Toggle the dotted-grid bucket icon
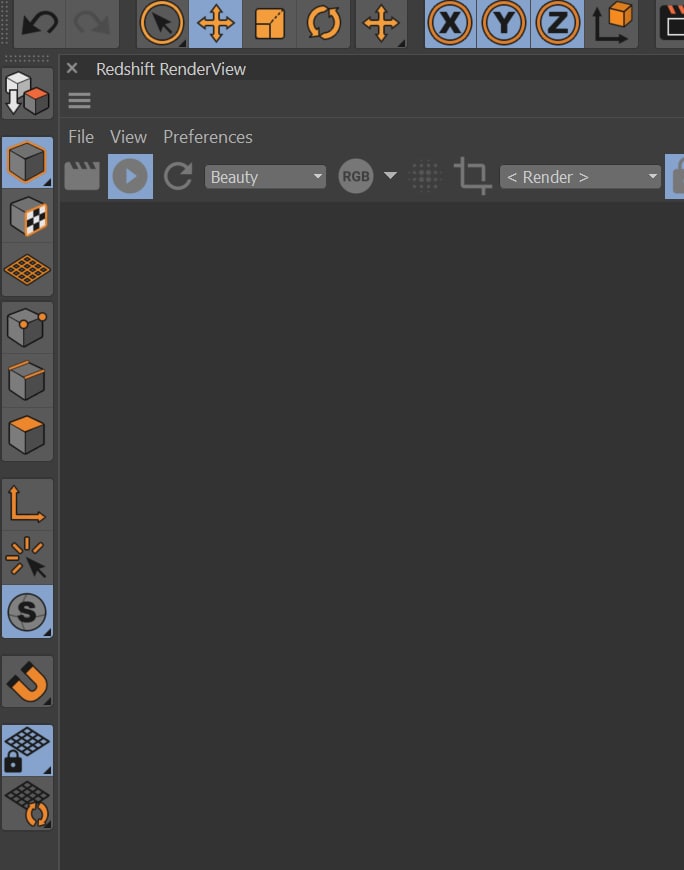Image resolution: width=684 pixels, height=870 pixels. pos(425,176)
